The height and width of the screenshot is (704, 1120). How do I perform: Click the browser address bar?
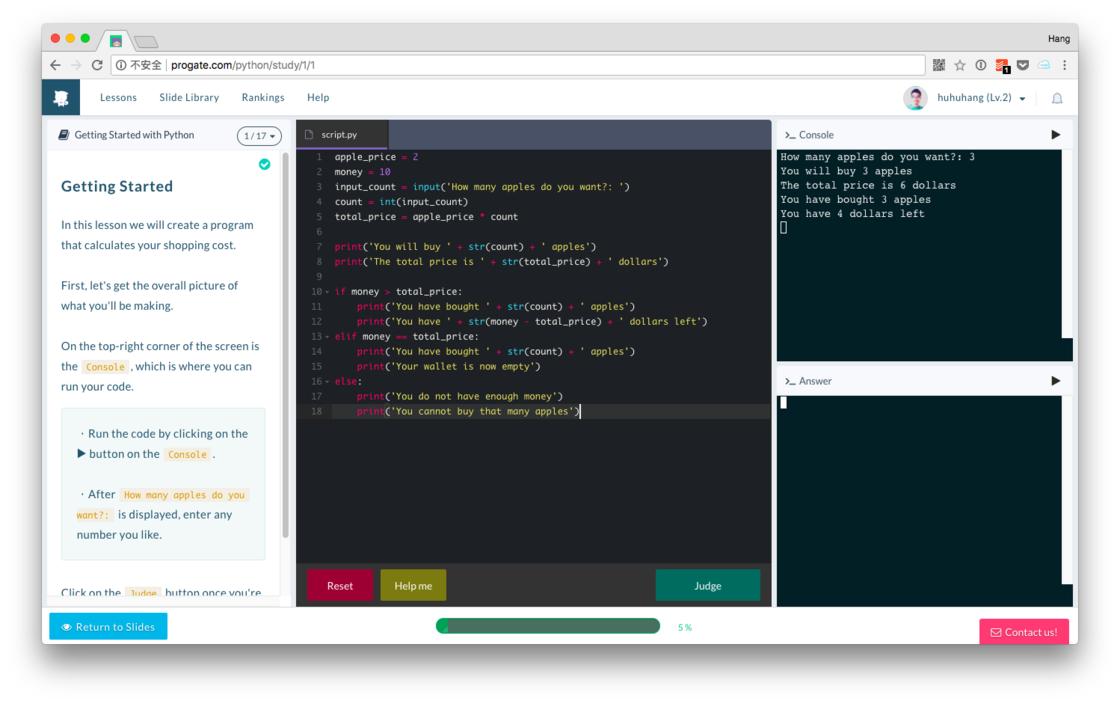coord(518,65)
